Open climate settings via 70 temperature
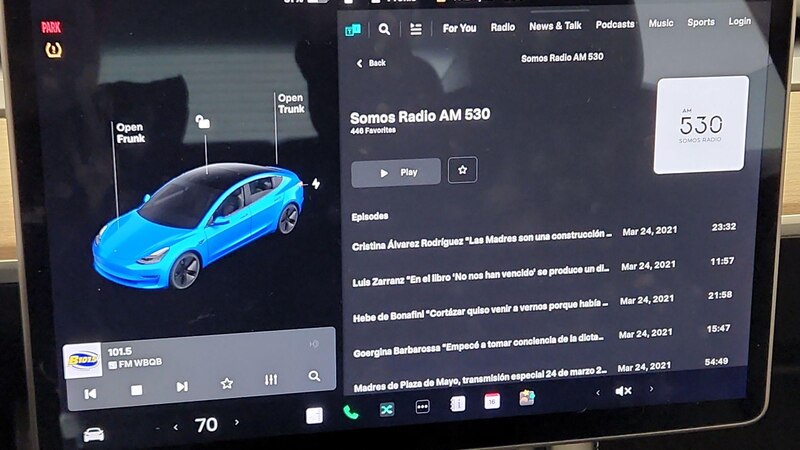Screen dimensions: 800x450 coord(206,424)
